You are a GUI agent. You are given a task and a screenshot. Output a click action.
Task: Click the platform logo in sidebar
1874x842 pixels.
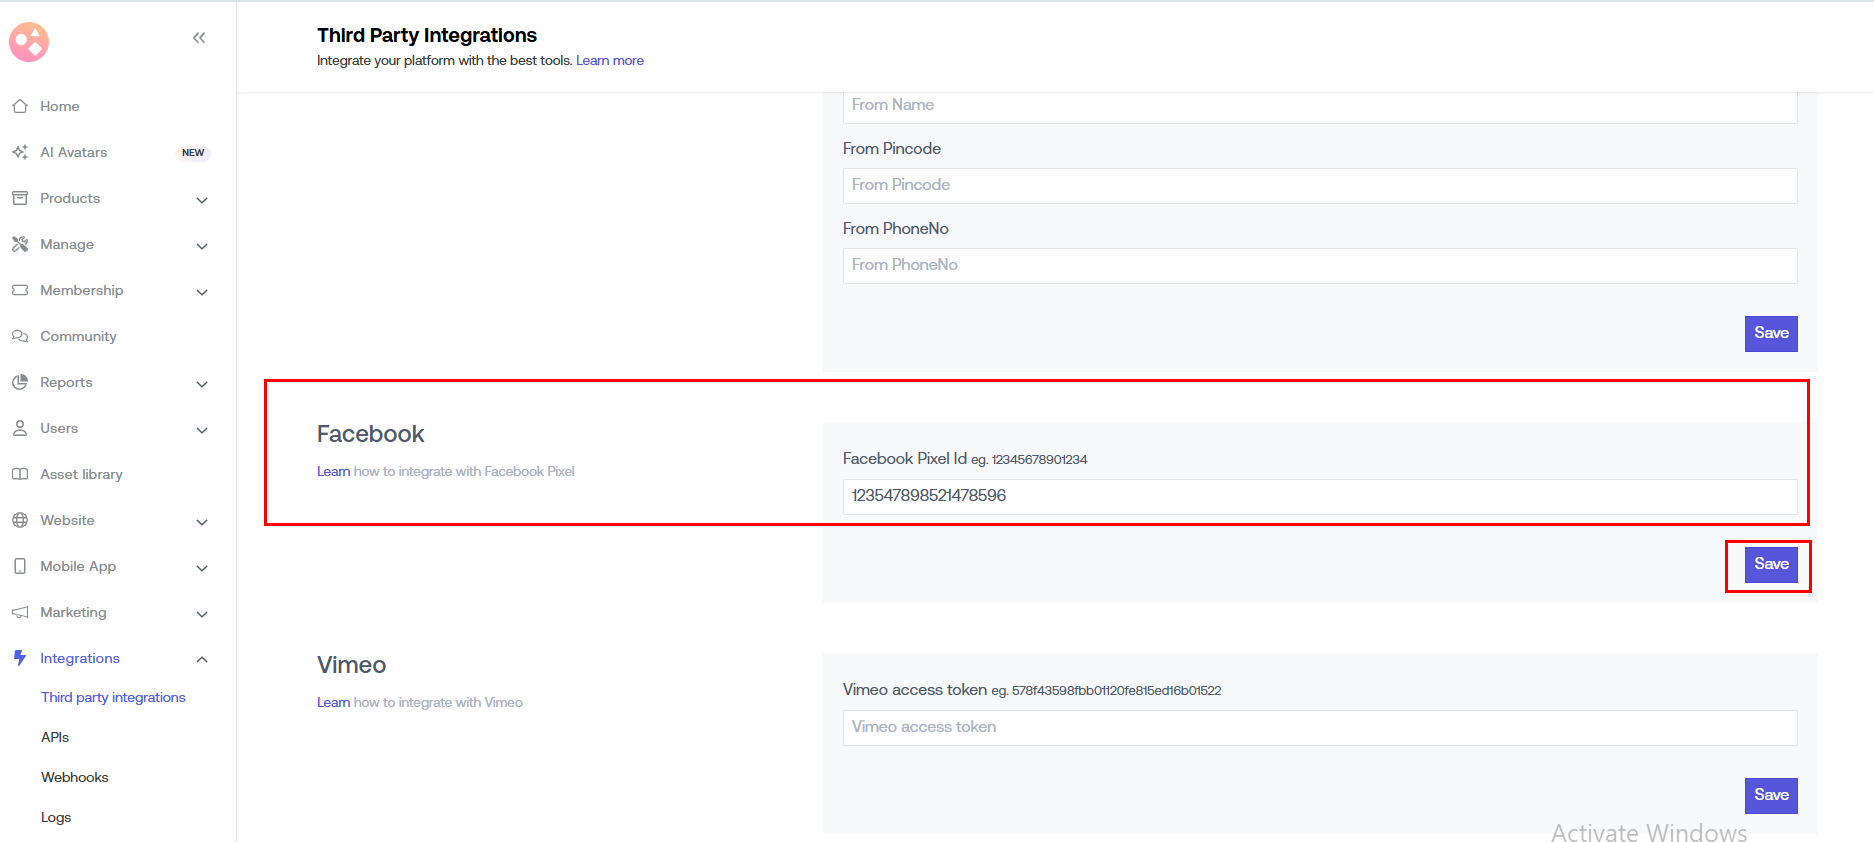[x=29, y=42]
